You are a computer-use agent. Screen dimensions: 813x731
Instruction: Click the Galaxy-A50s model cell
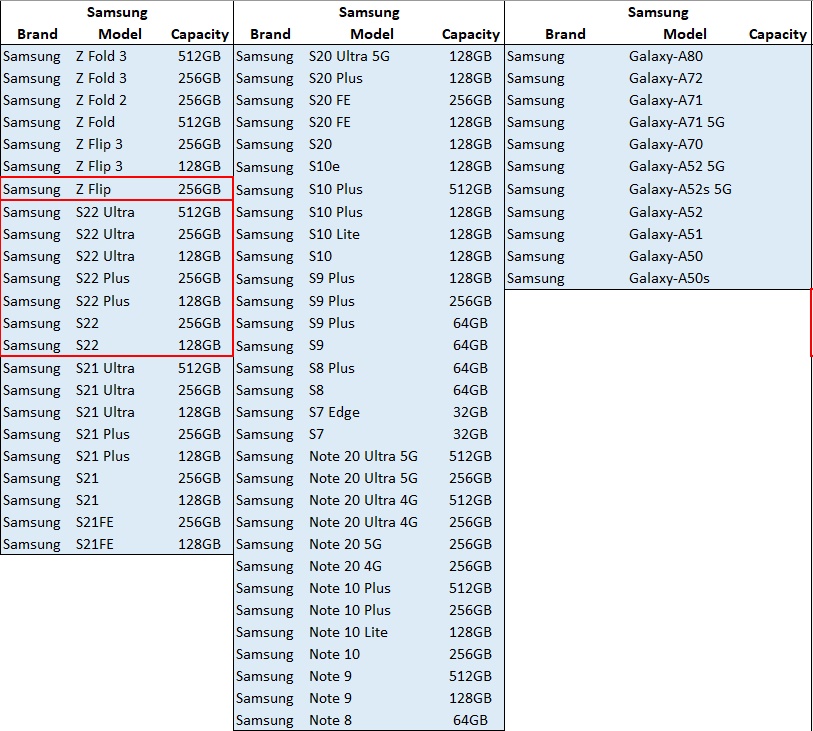pos(669,278)
